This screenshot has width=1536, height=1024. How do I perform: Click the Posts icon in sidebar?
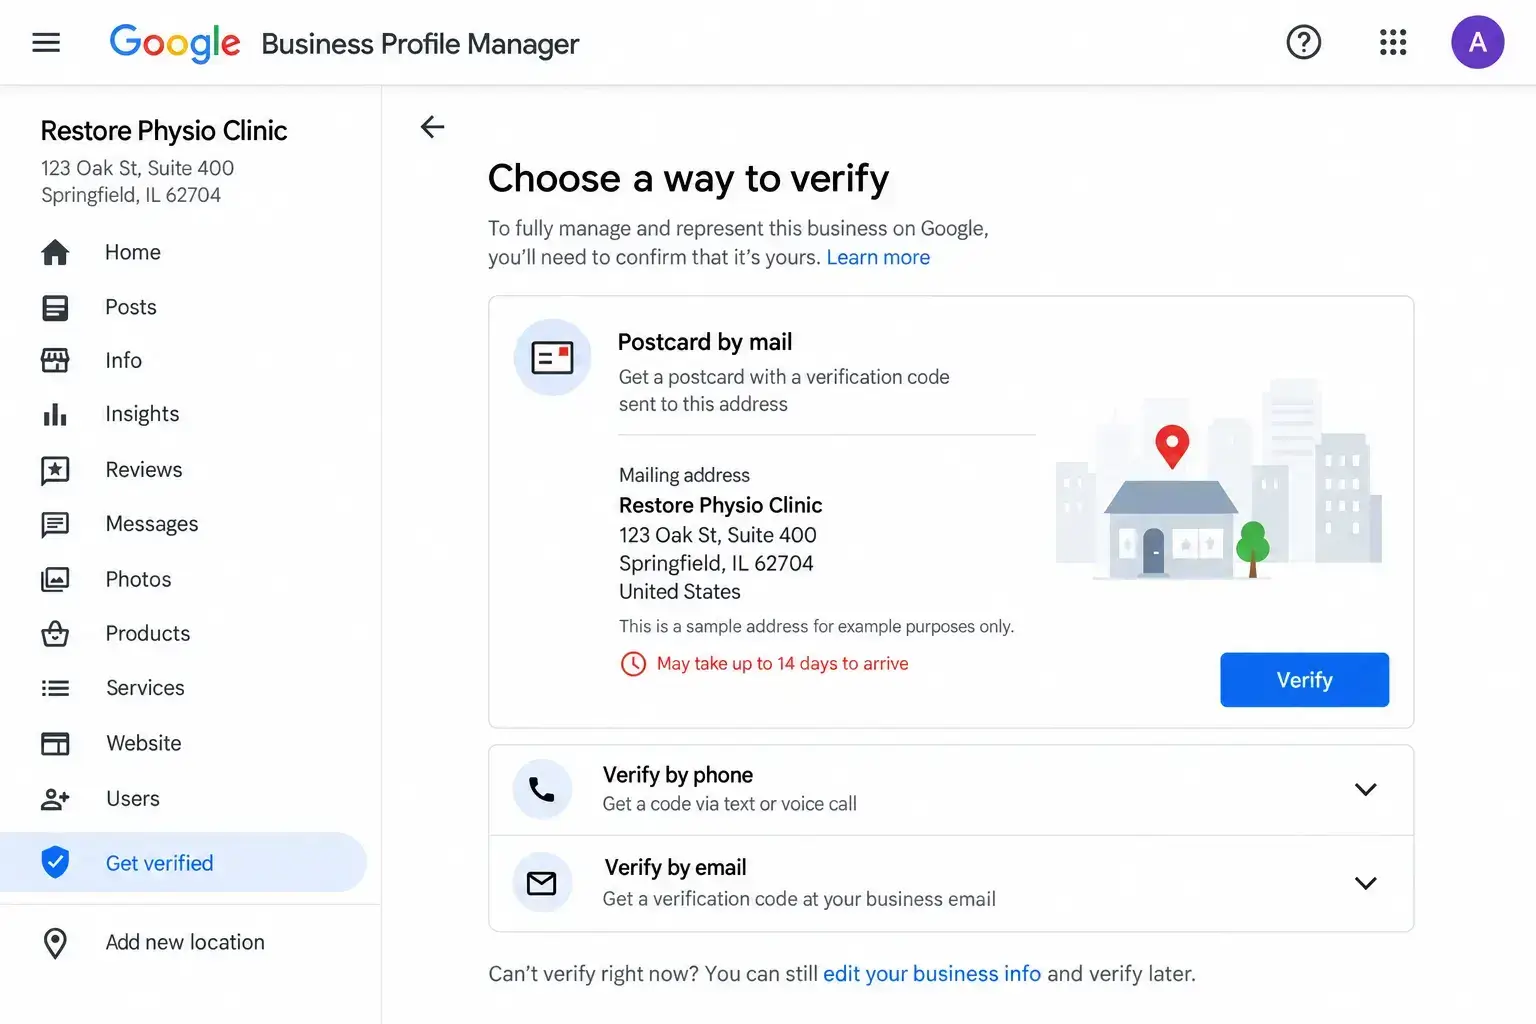[x=55, y=307]
